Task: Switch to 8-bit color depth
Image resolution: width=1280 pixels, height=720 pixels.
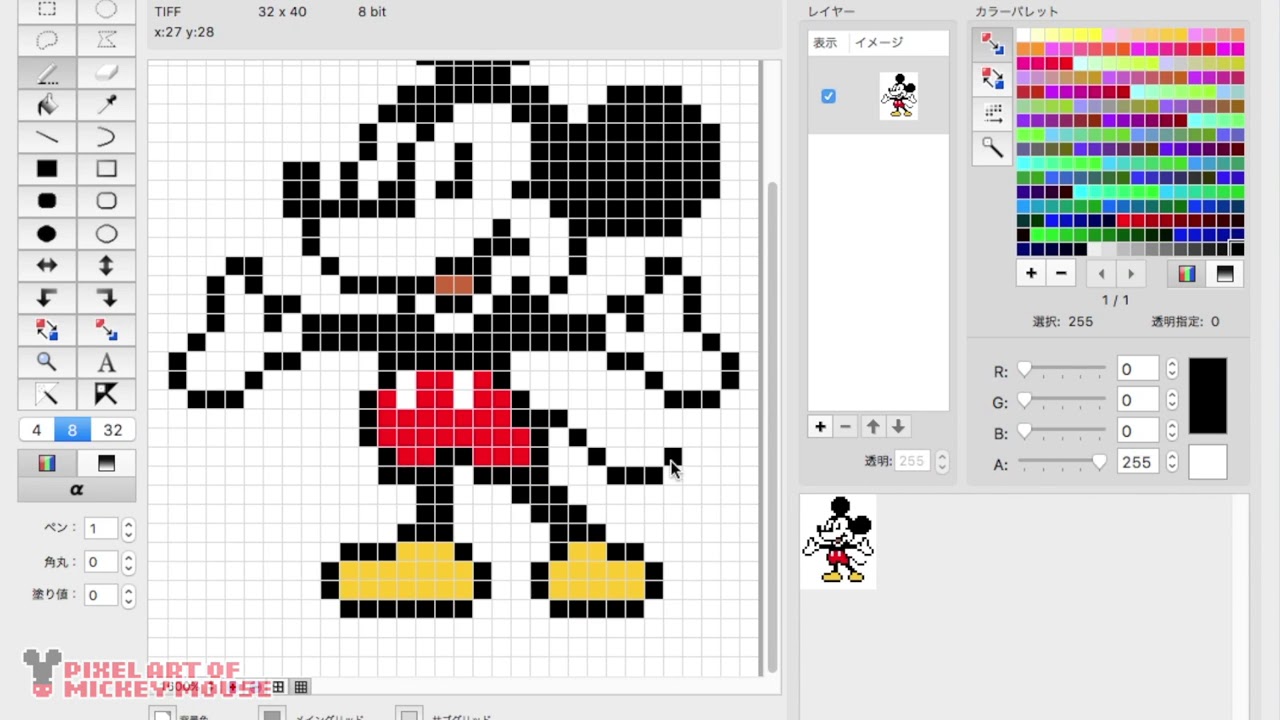Action: [72, 430]
